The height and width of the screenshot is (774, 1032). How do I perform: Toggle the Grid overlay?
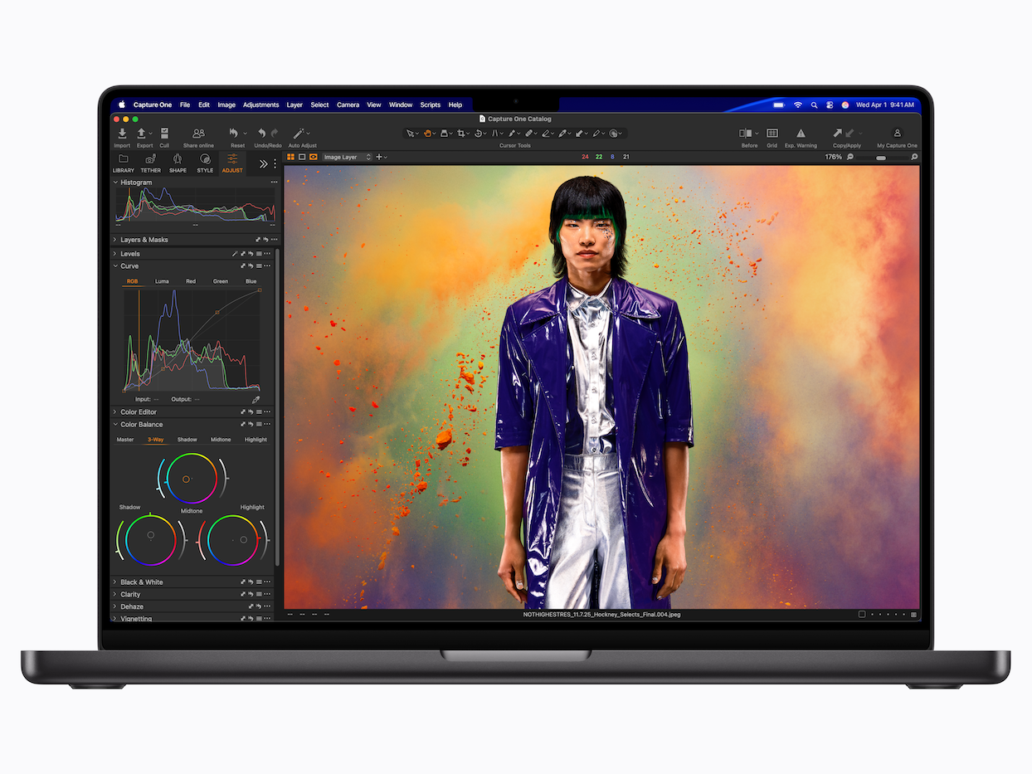tap(772, 134)
